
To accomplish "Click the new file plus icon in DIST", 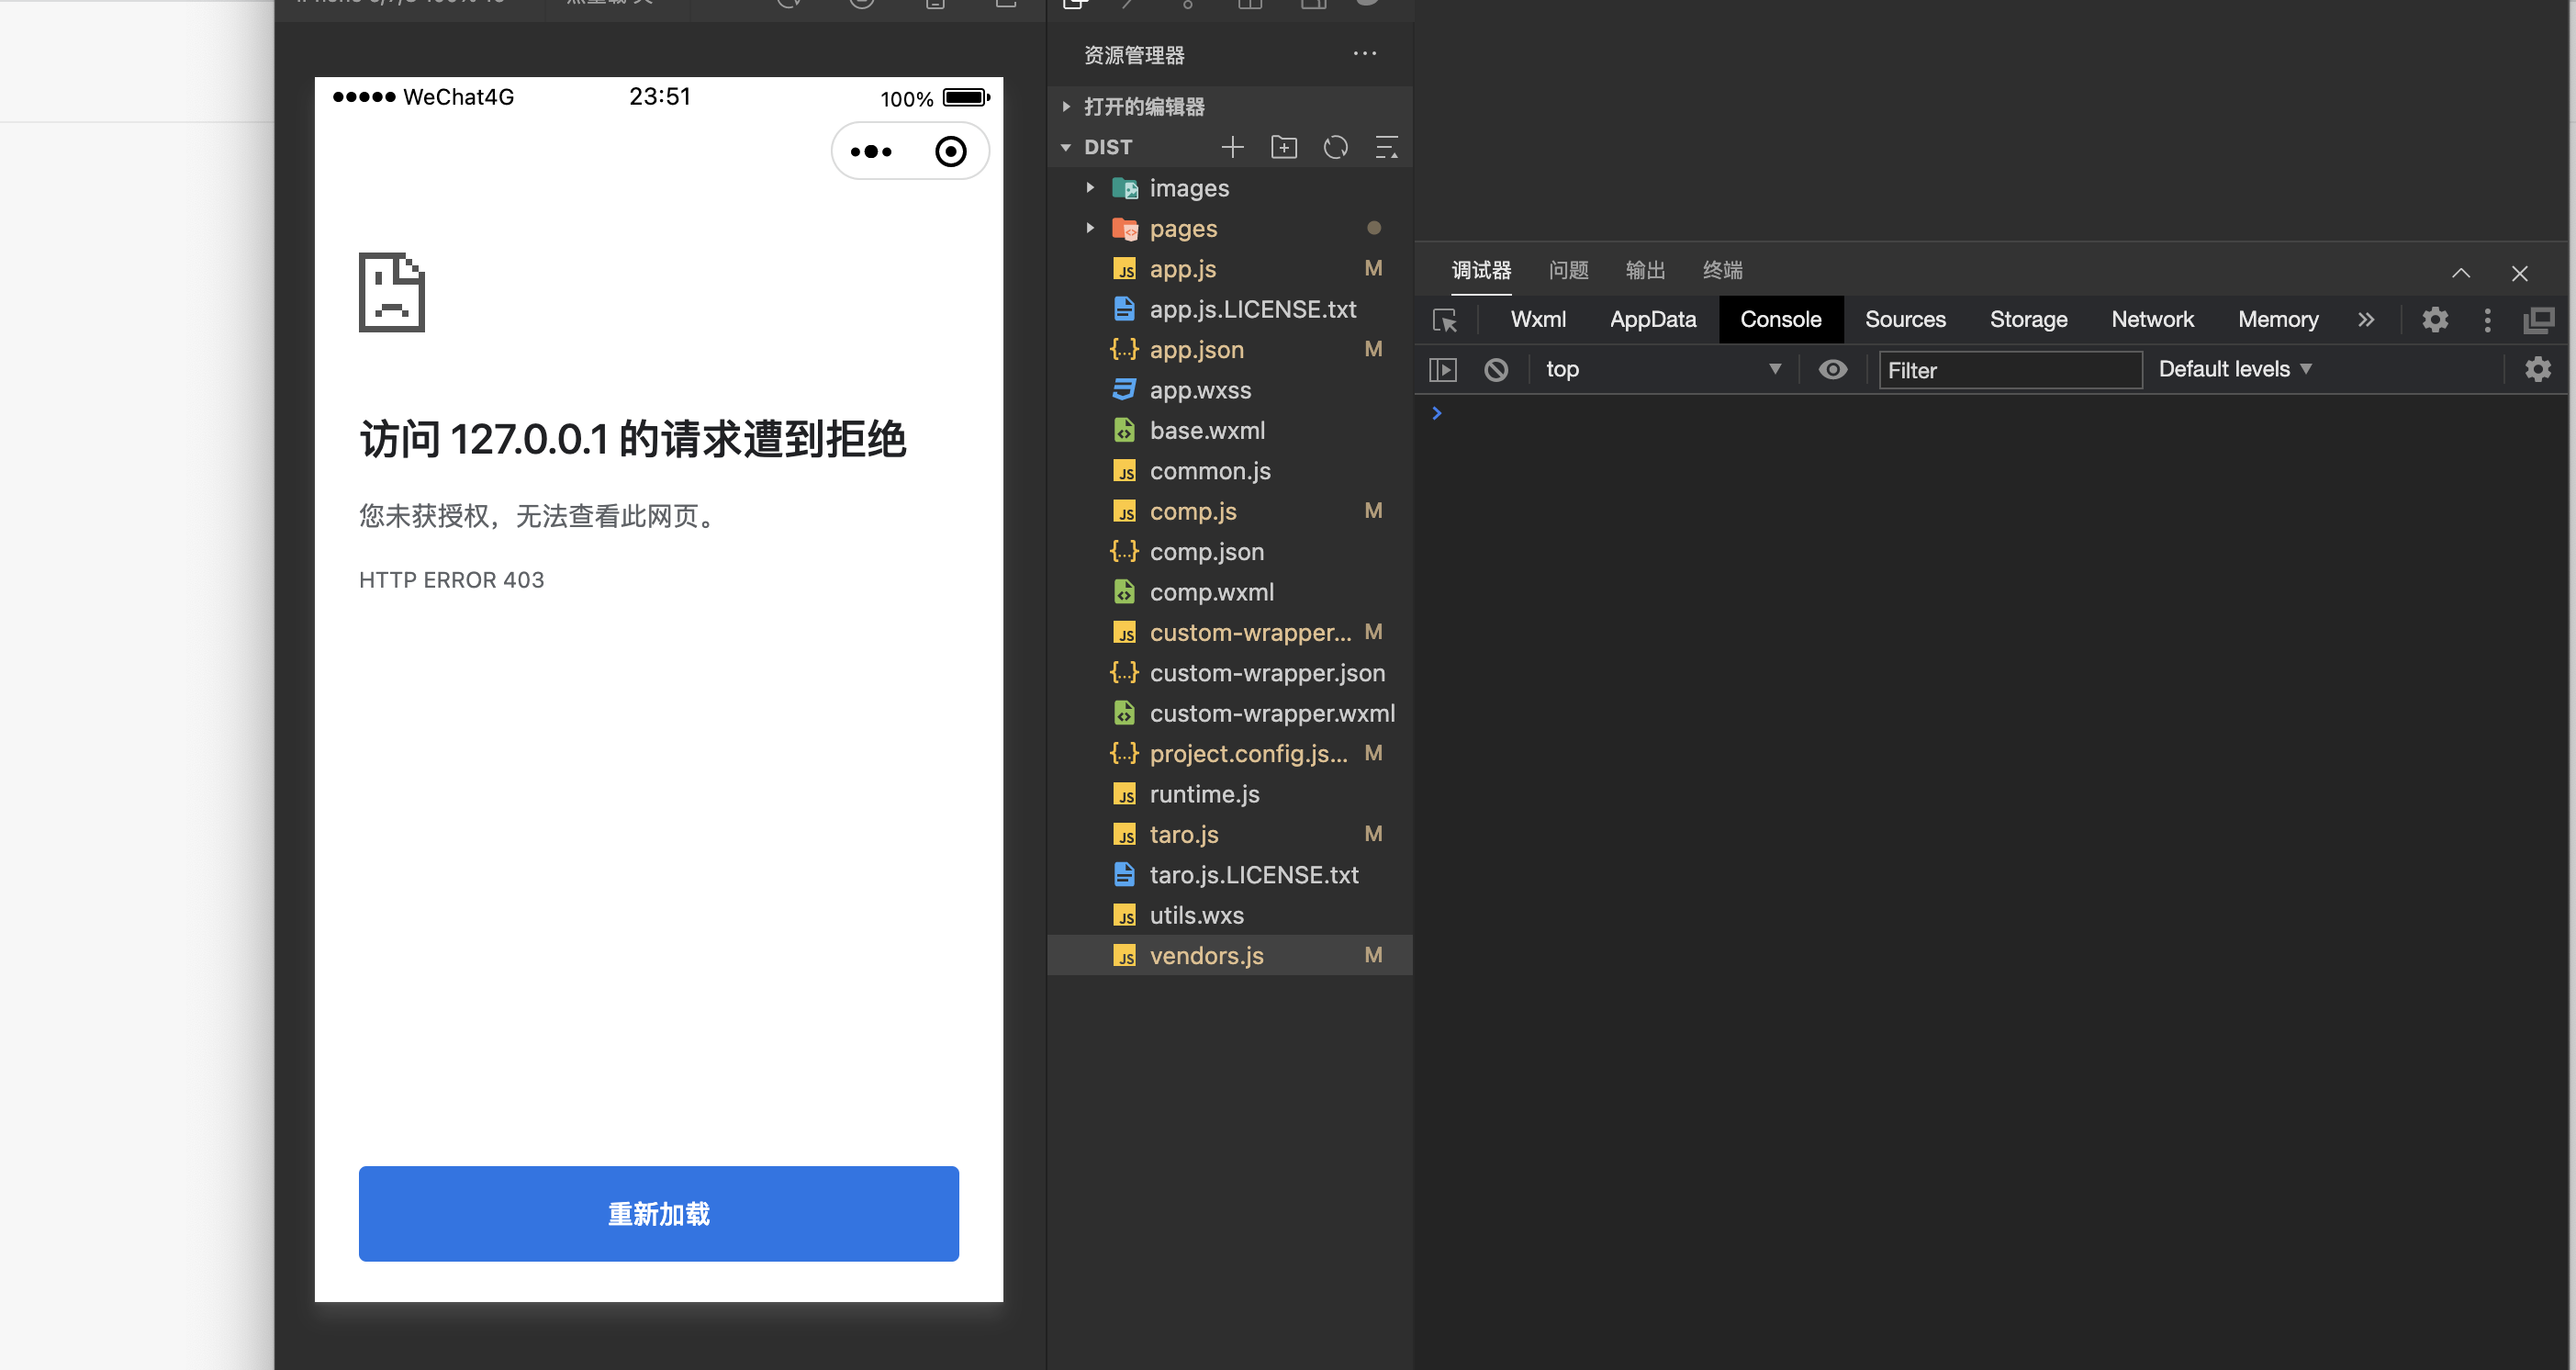I will pos(1232,147).
